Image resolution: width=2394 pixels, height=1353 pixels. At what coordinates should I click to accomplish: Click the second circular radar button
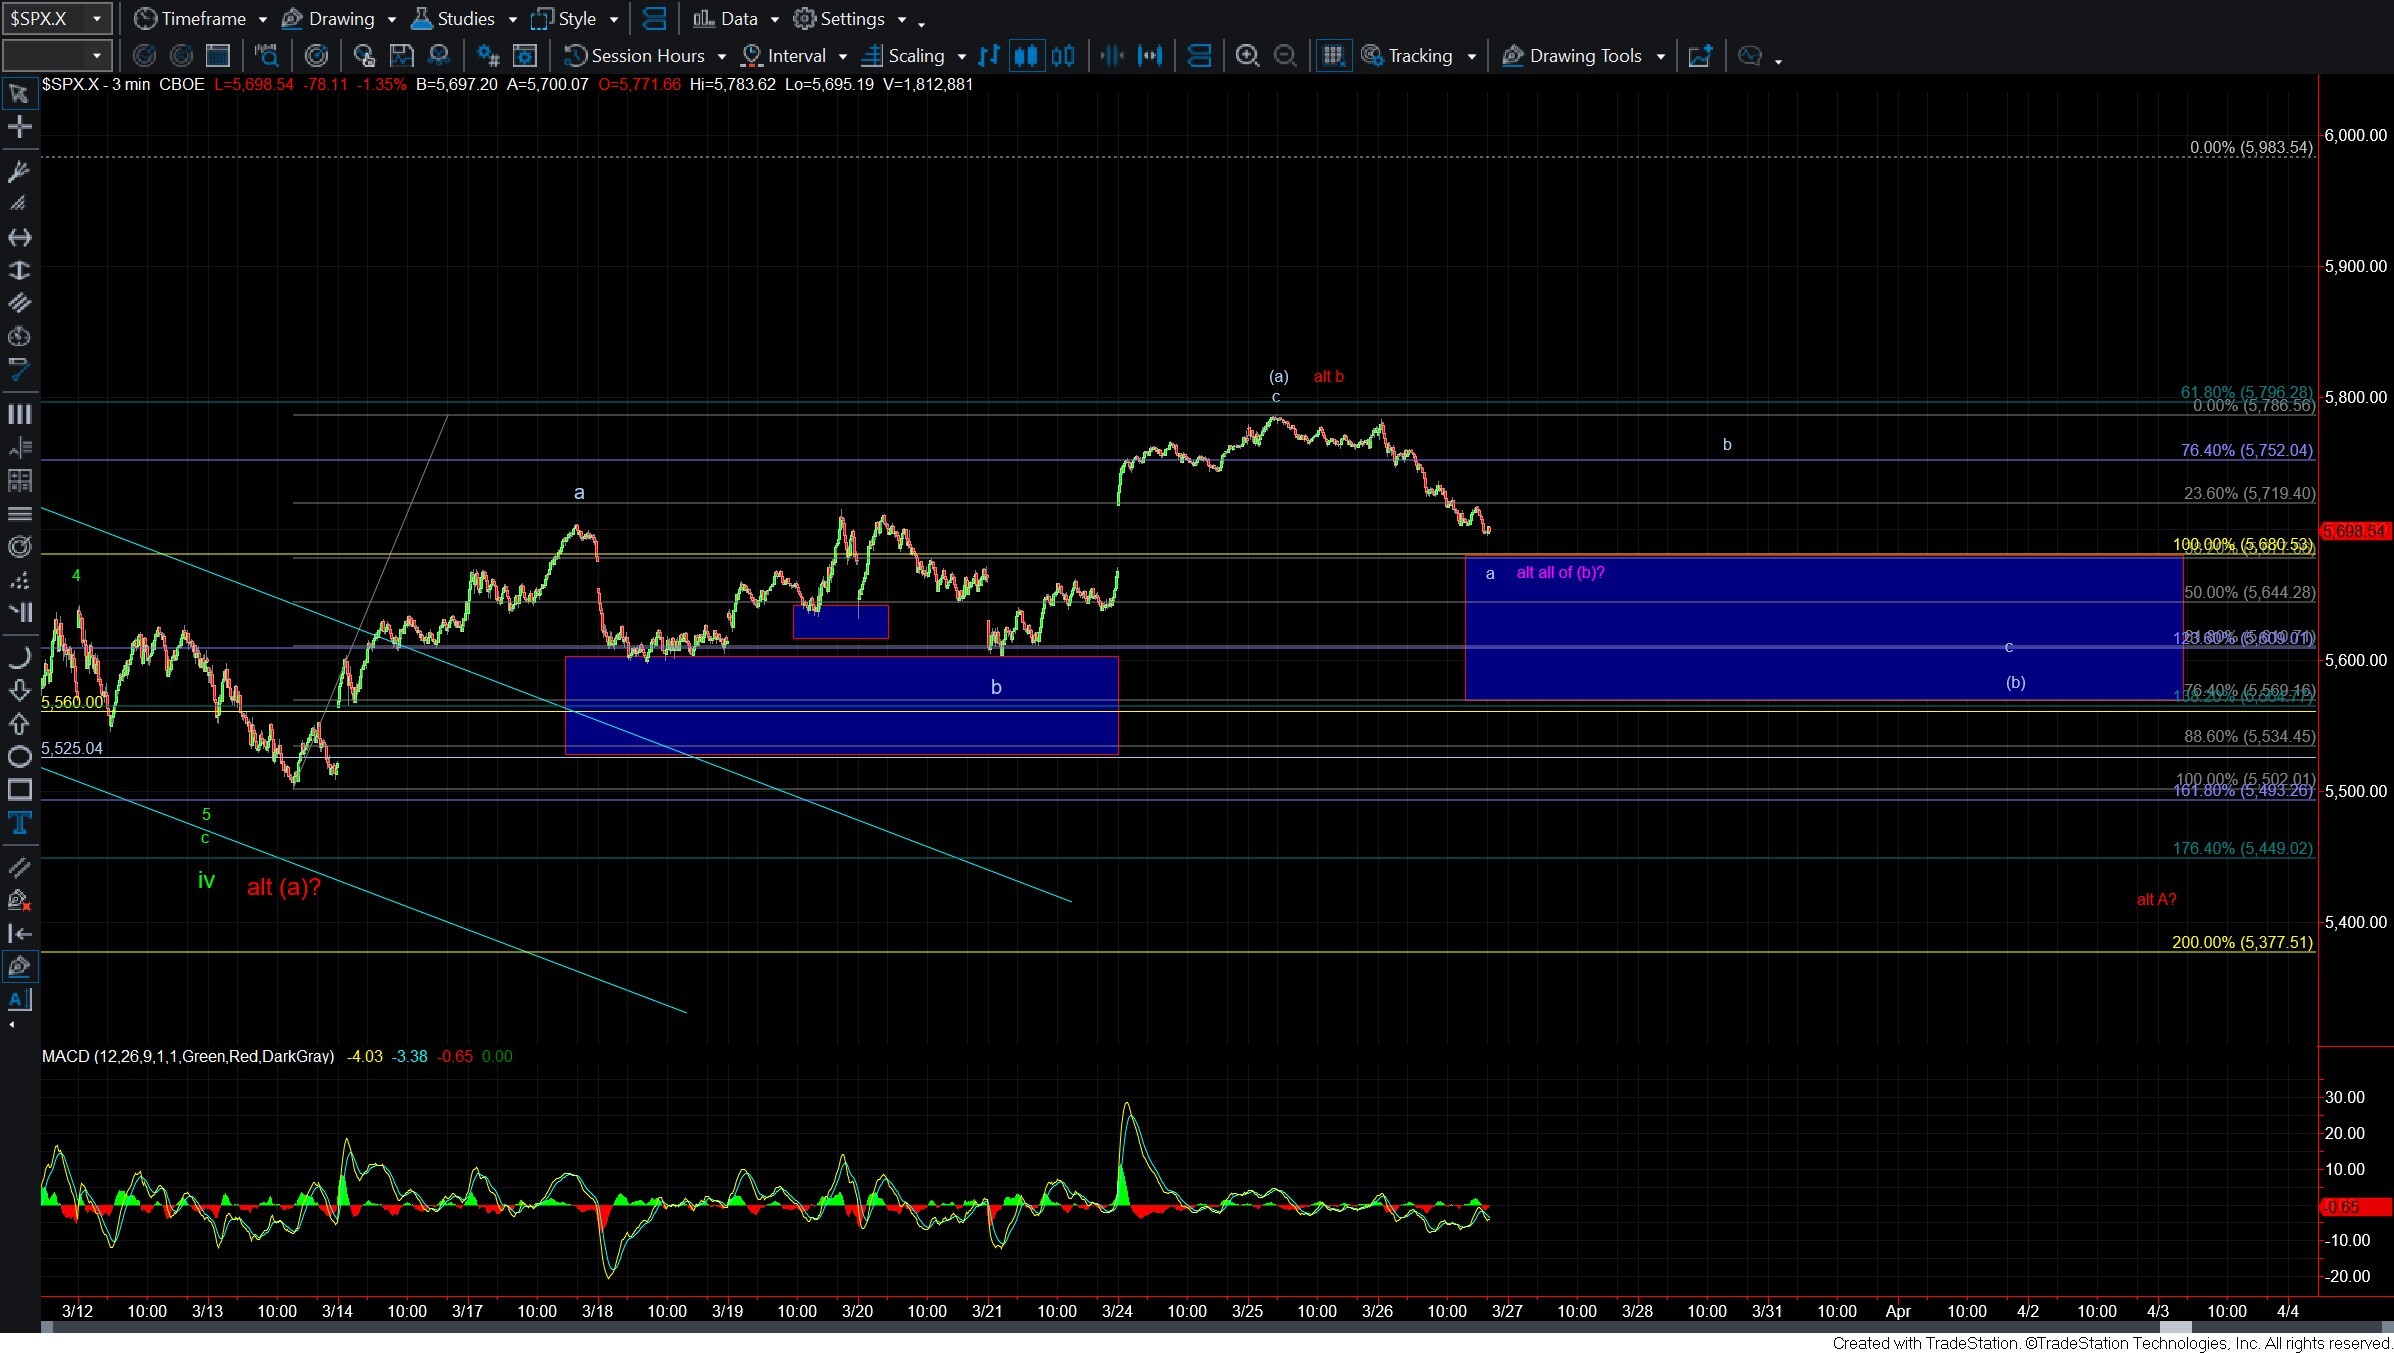[181, 56]
